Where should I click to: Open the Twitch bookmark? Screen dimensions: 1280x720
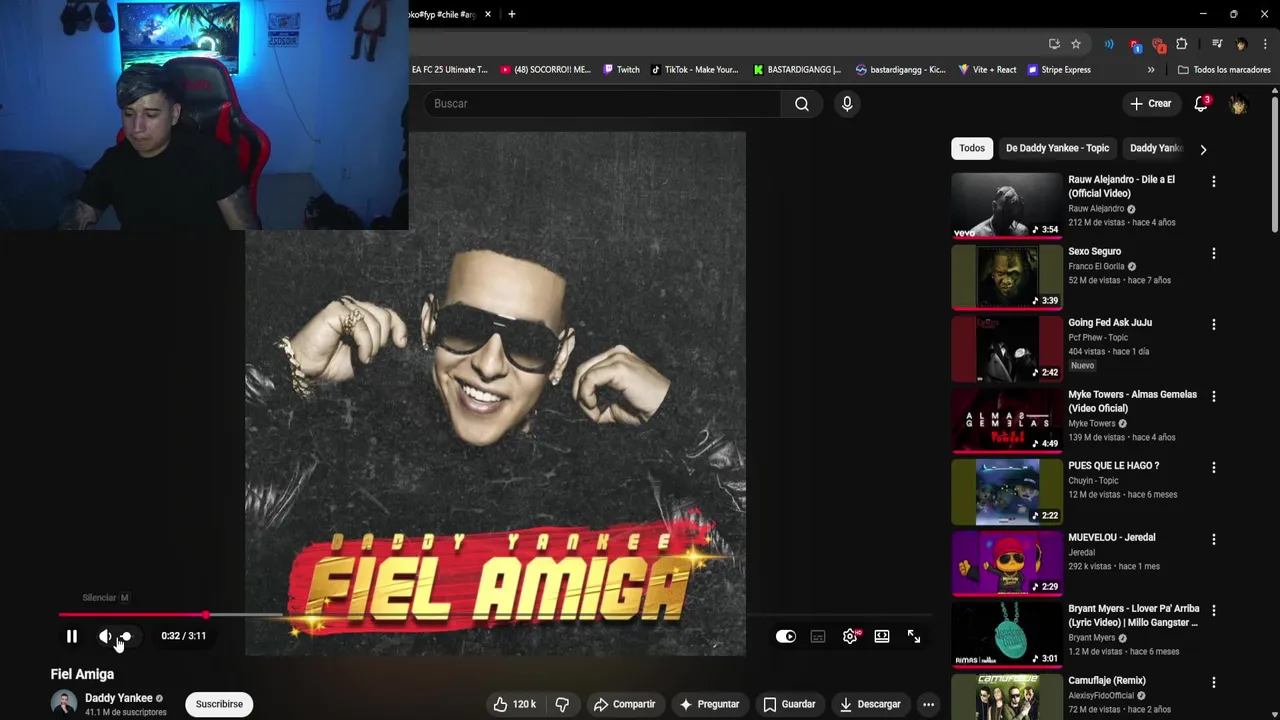(621, 70)
